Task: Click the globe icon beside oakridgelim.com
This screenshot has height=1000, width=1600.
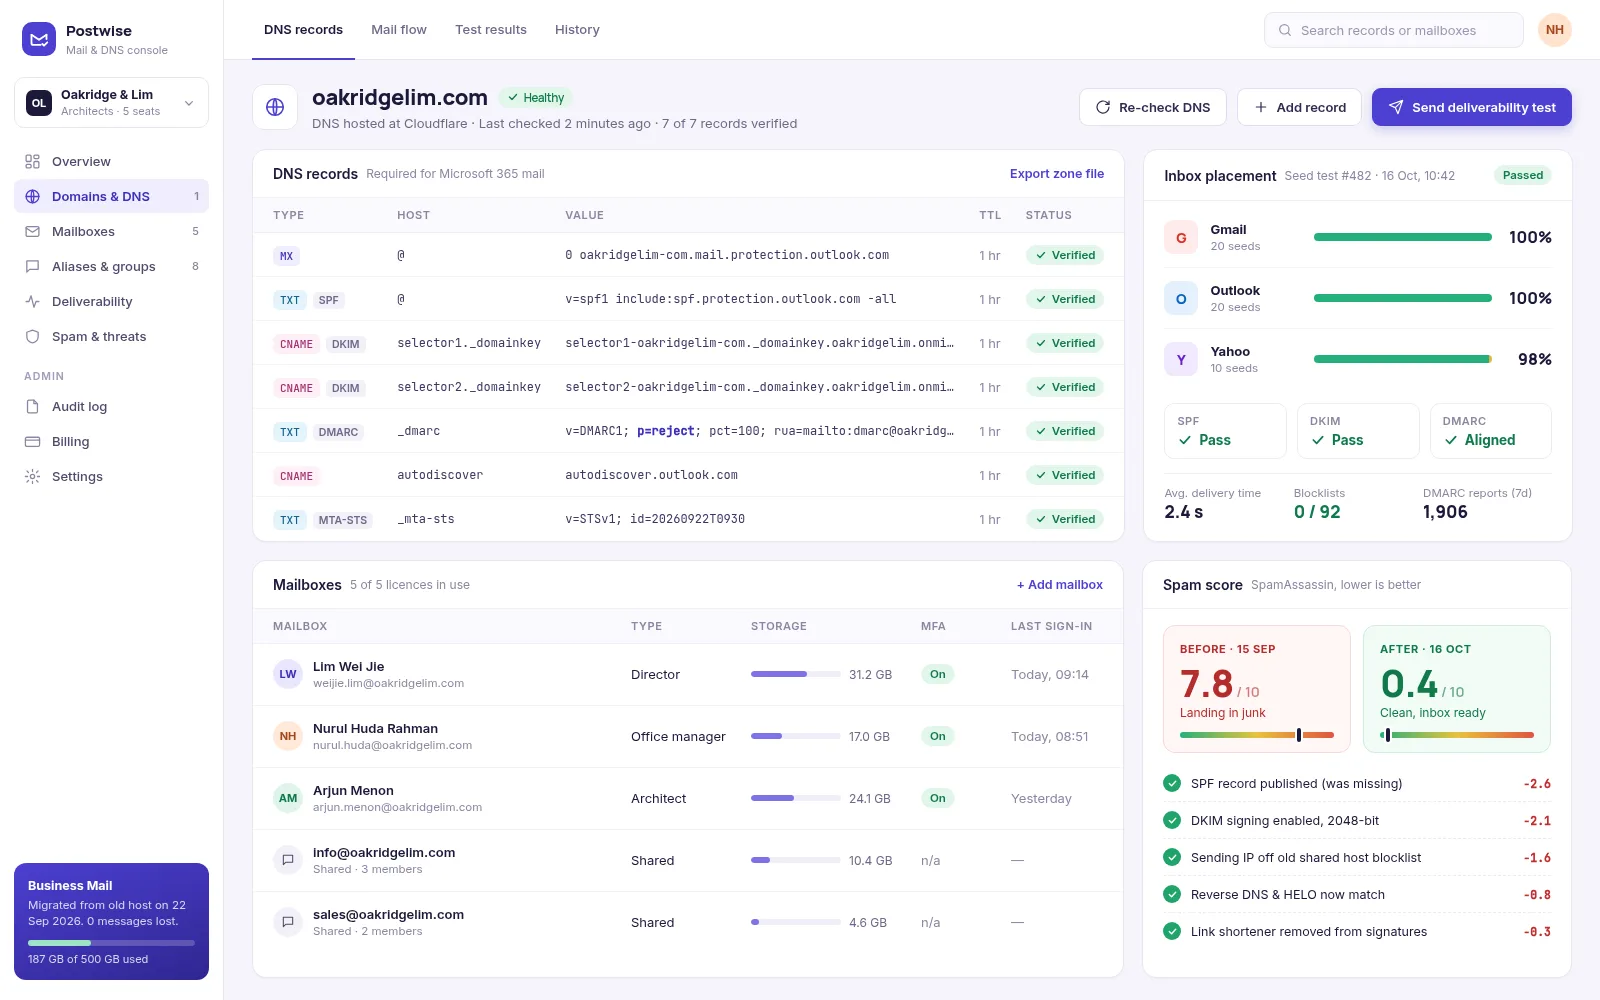Action: pos(275,107)
